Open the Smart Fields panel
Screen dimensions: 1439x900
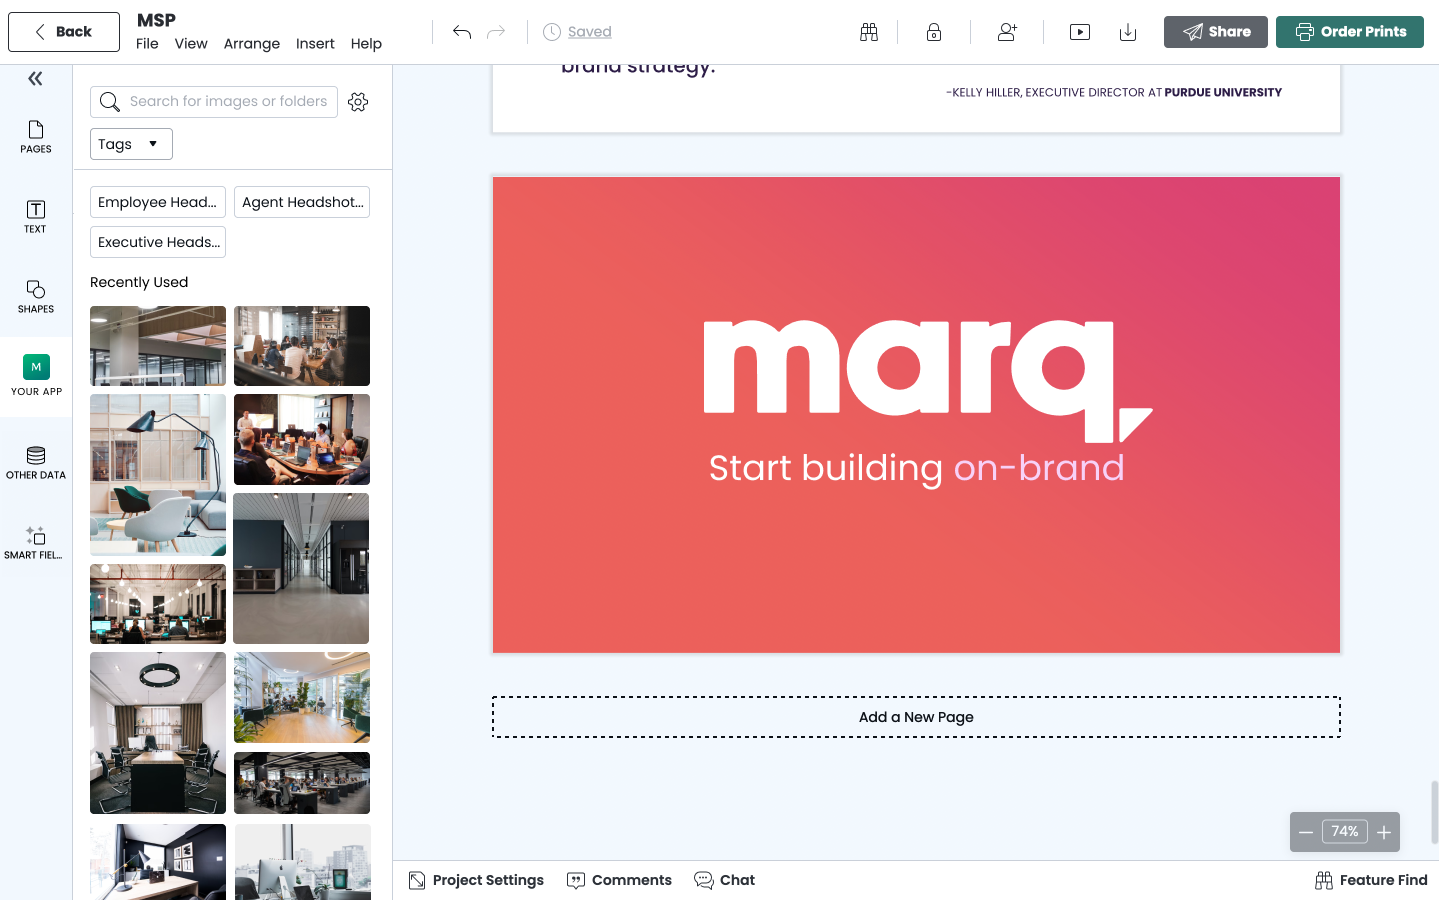pyautogui.click(x=36, y=543)
